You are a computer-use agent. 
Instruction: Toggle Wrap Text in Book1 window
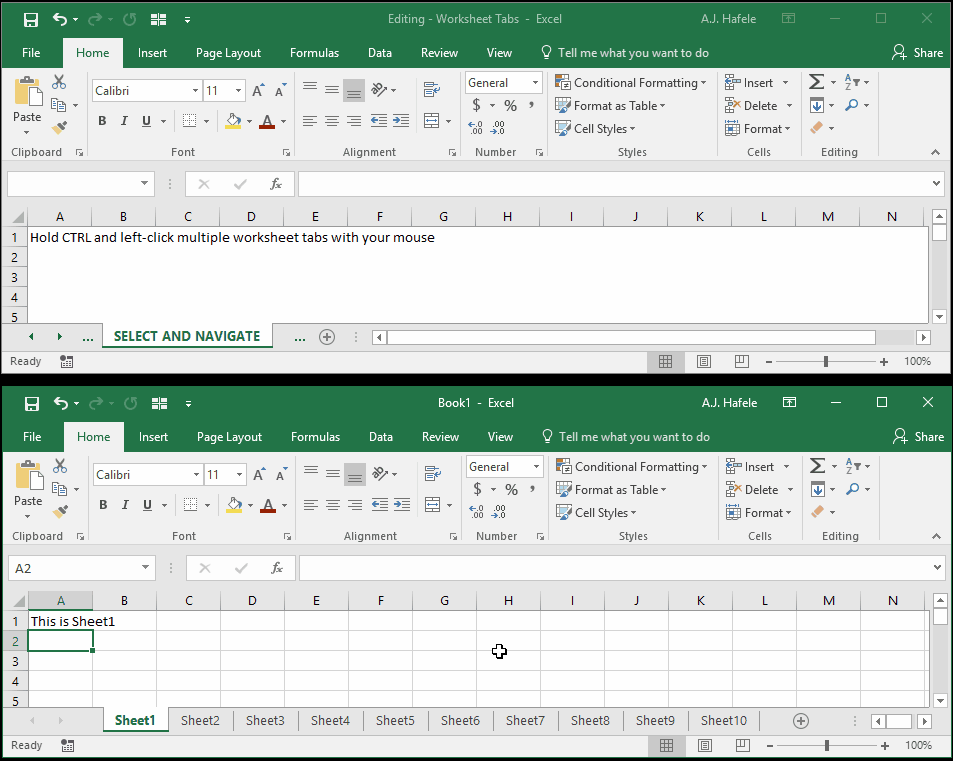click(433, 473)
